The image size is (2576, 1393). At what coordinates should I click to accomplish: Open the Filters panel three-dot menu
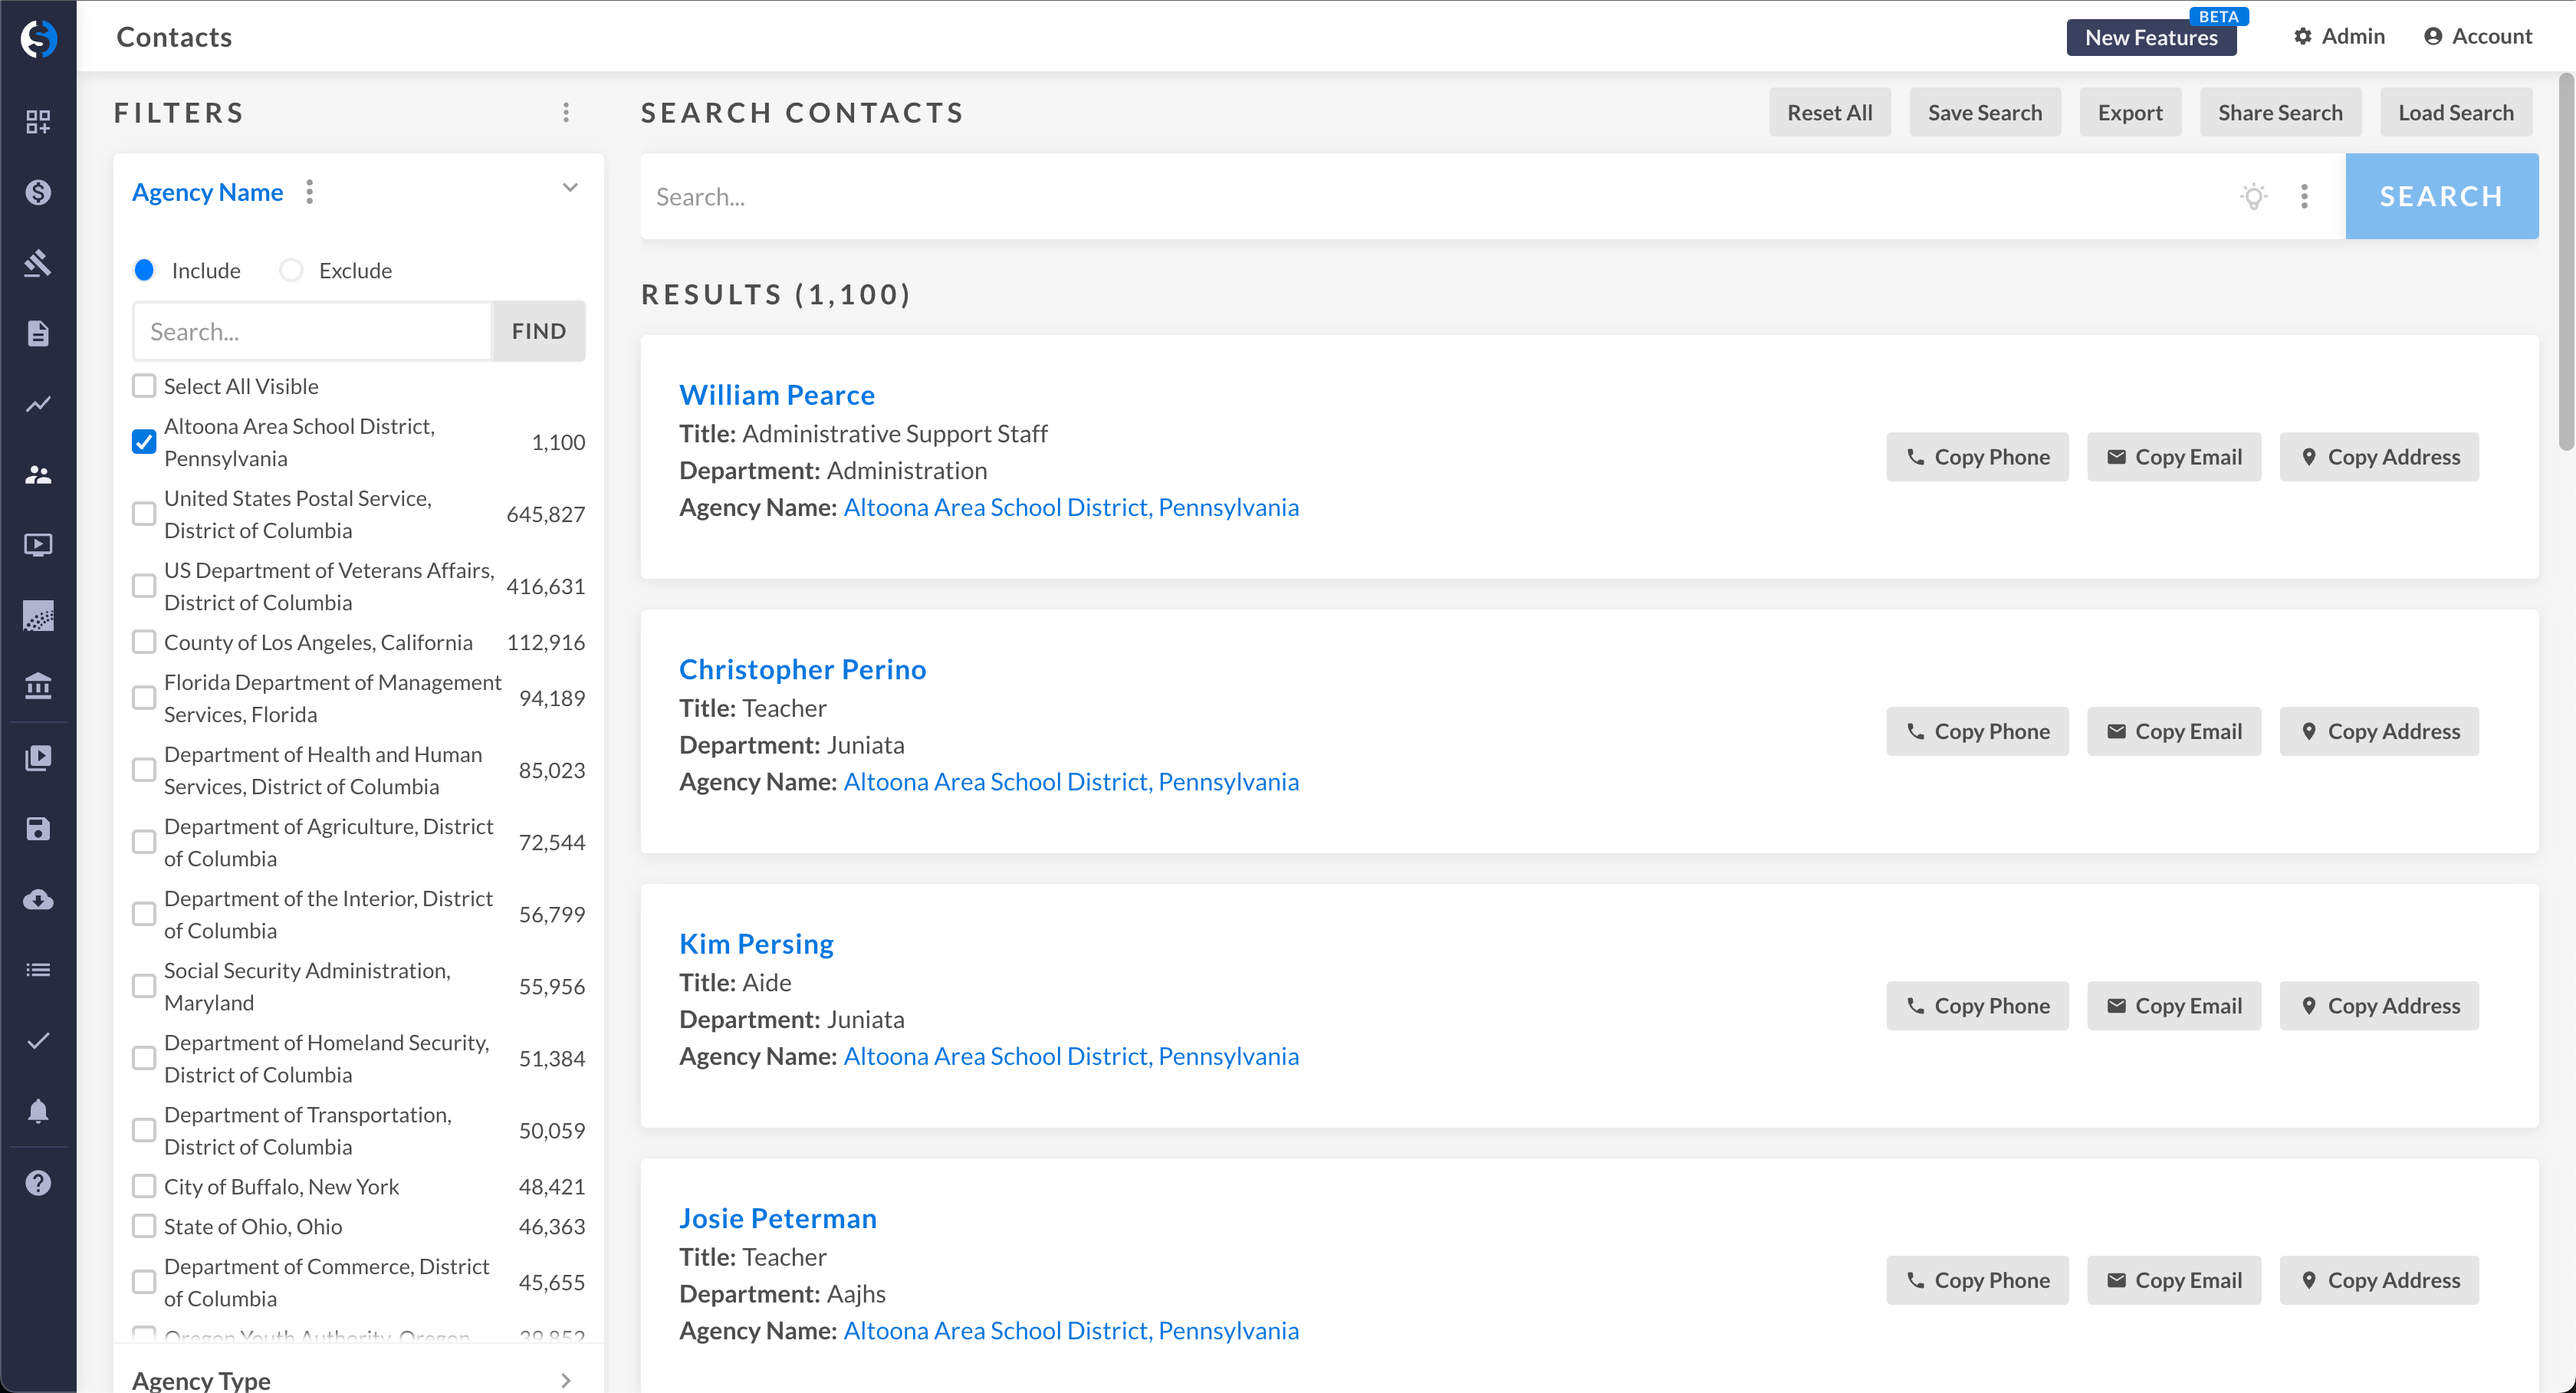pos(566,112)
